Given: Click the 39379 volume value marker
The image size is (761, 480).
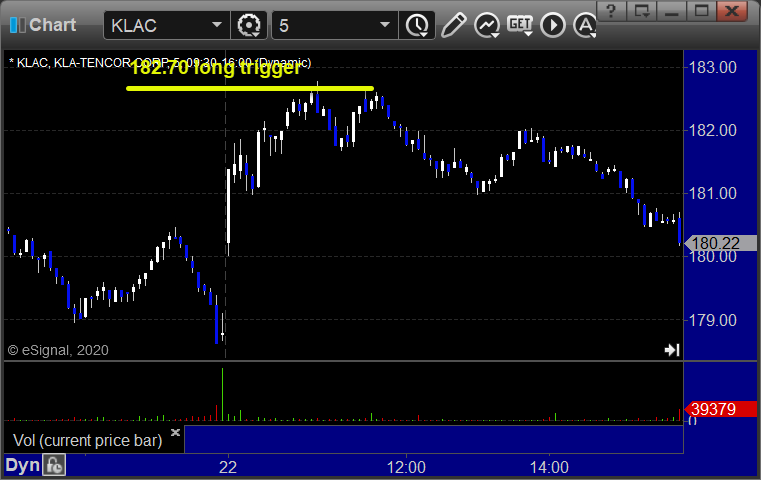Looking at the screenshot, I should pyautogui.click(x=720, y=409).
